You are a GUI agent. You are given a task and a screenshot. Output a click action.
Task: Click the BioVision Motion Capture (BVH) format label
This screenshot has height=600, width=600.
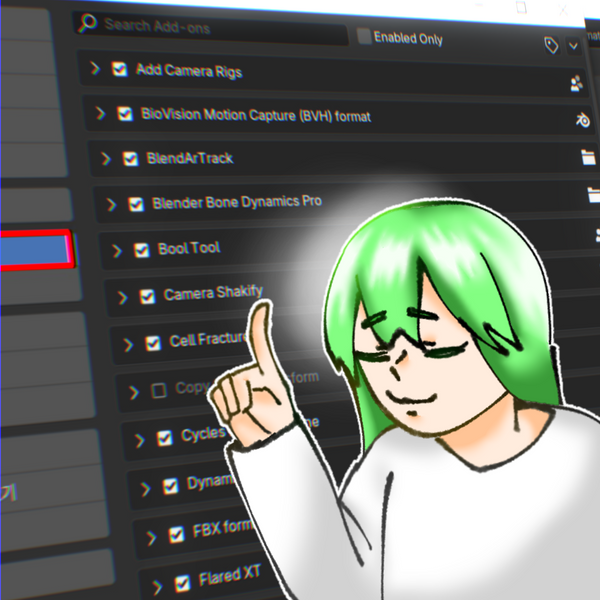(x=256, y=116)
